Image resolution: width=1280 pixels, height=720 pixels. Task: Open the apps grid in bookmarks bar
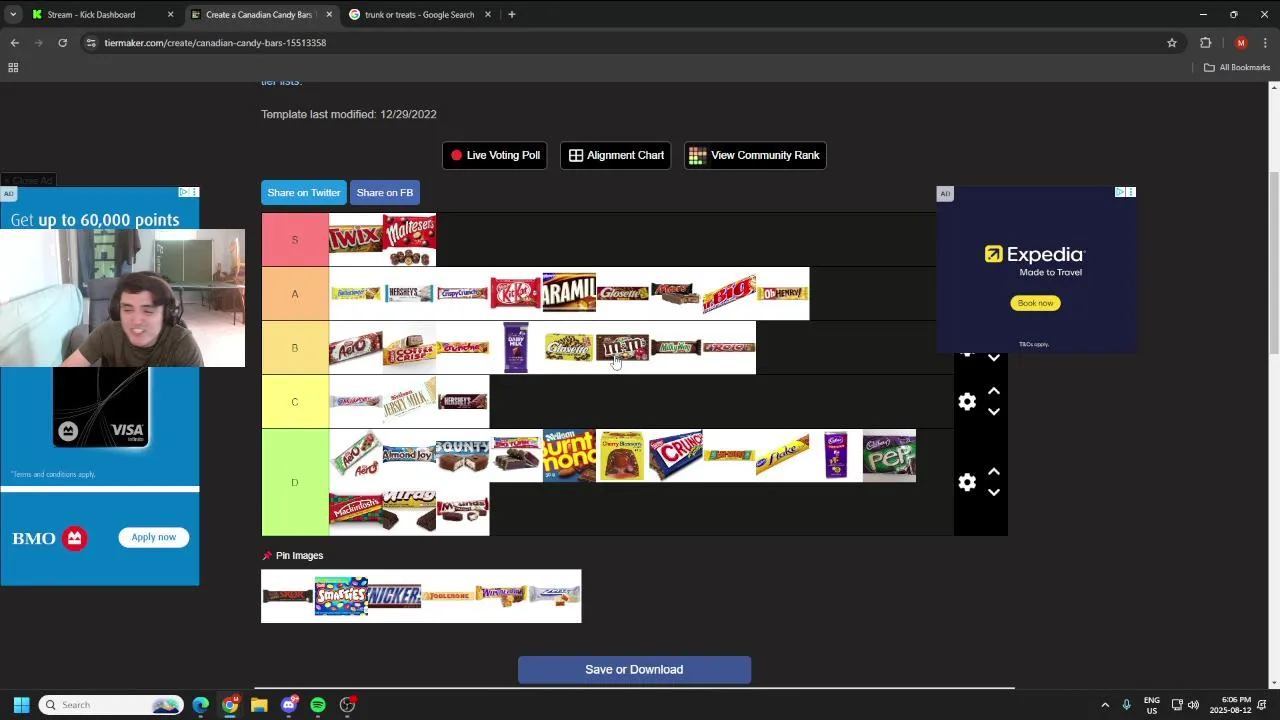[13, 67]
